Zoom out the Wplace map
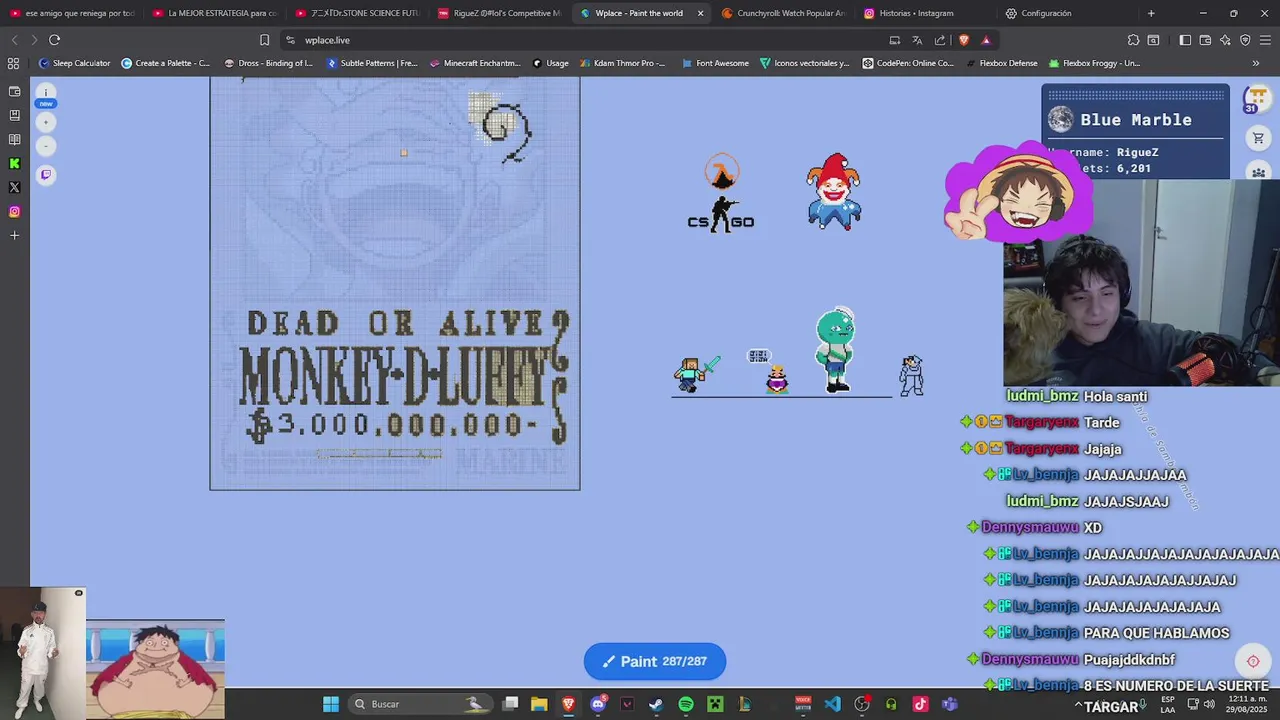Screen dimensions: 1280x720 (x=45, y=146)
